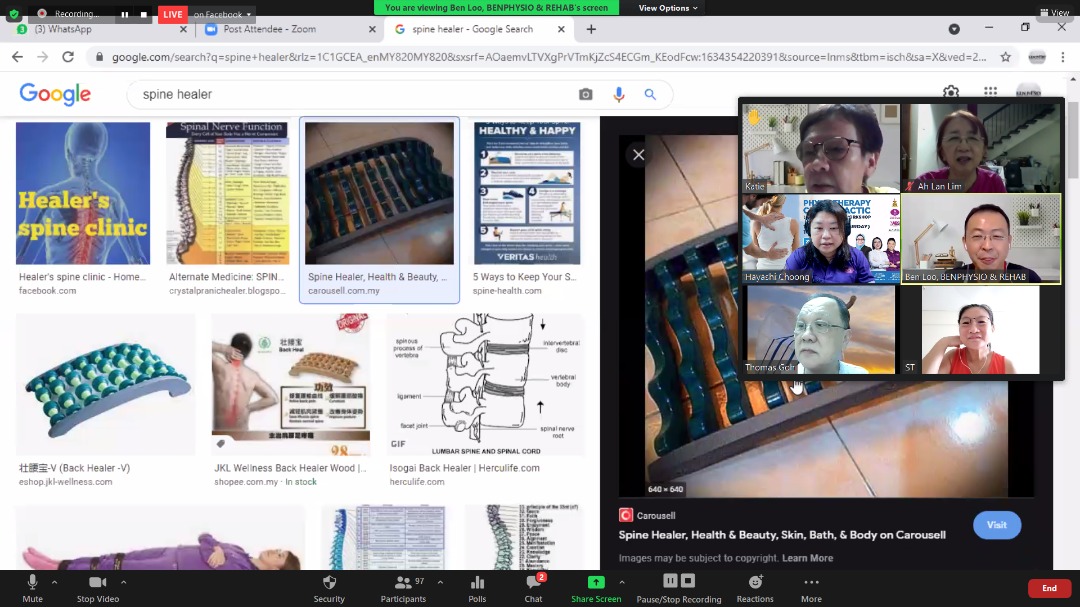The height and width of the screenshot is (607, 1080).
Task: Click the blue Visit button
Action: (996, 525)
